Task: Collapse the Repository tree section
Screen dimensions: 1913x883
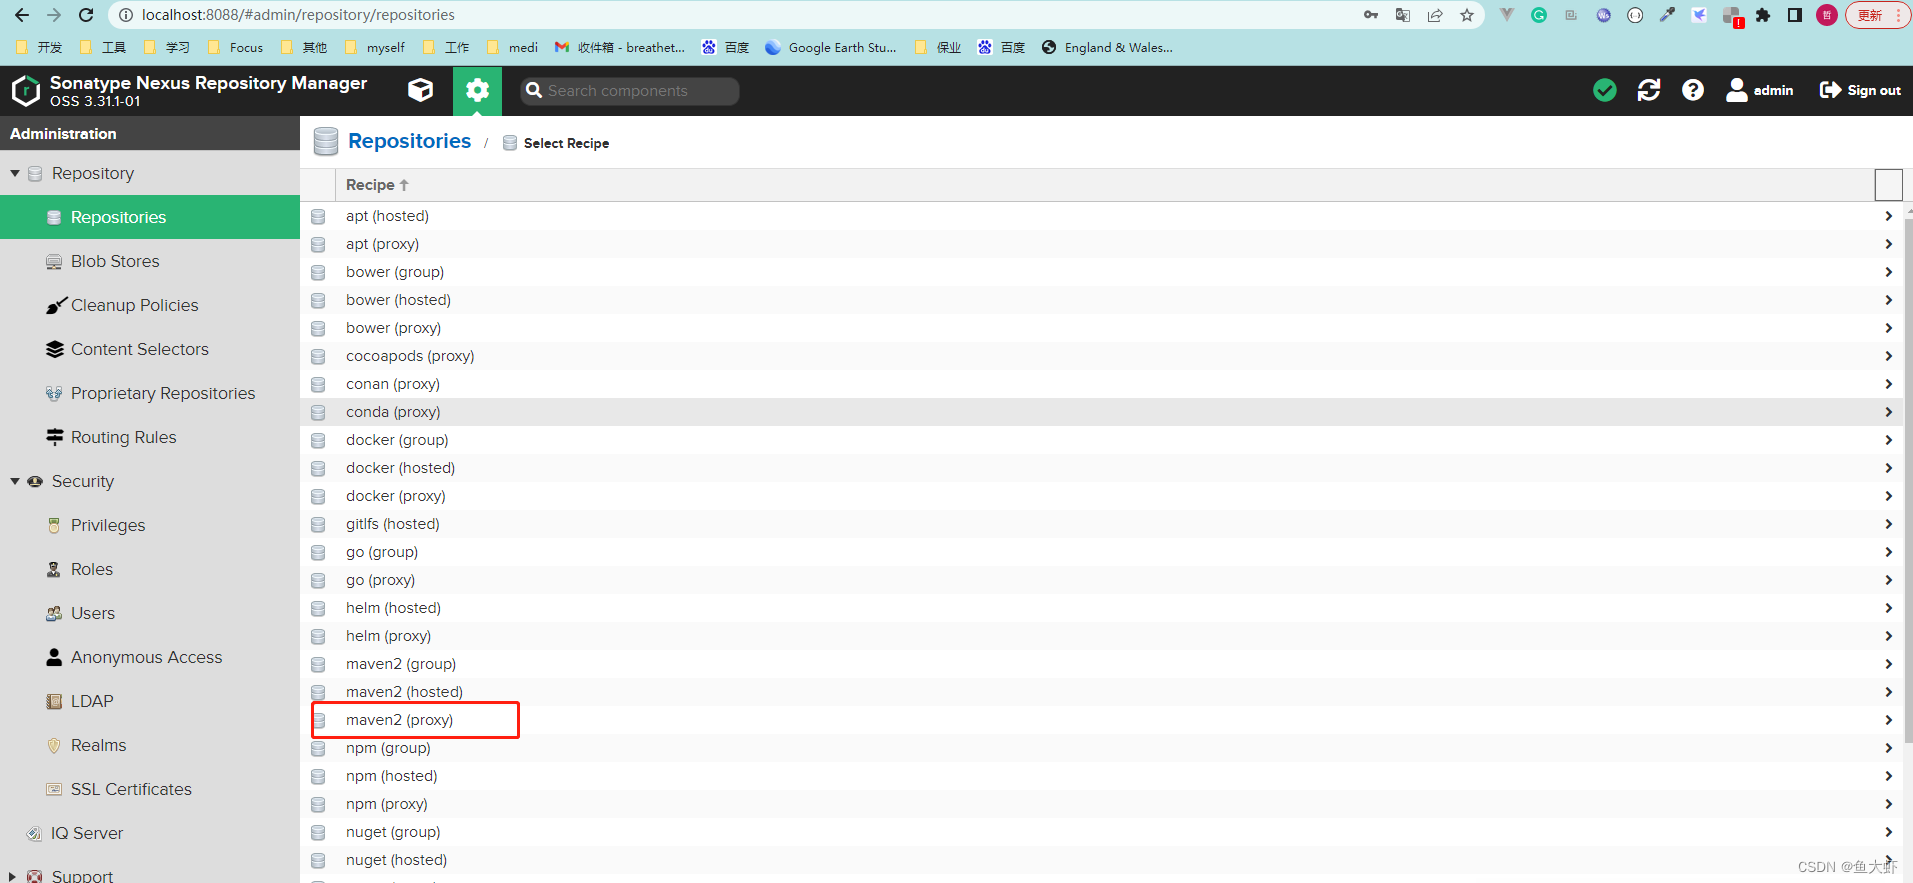Action: (15, 173)
